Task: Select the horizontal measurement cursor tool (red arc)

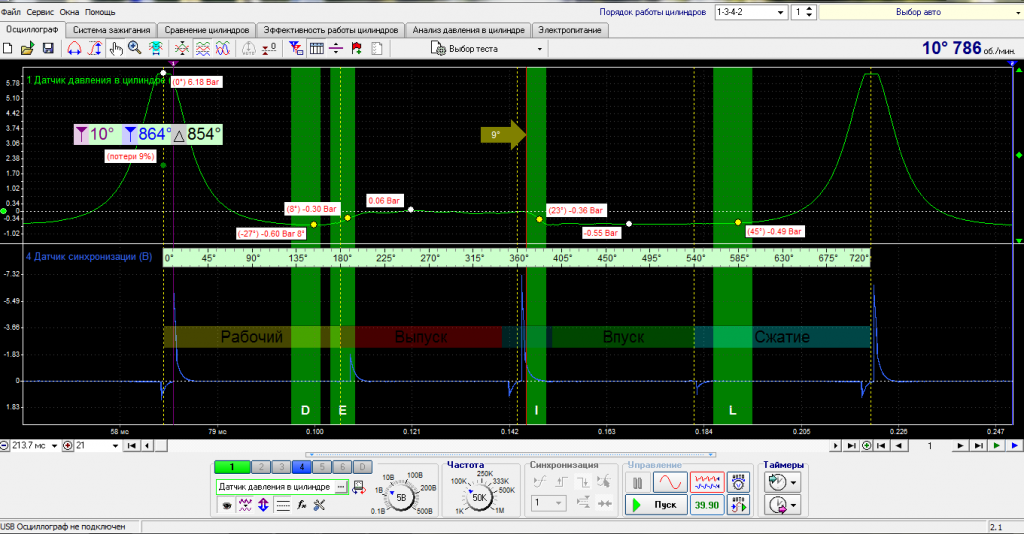Action: tap(74, 48)
